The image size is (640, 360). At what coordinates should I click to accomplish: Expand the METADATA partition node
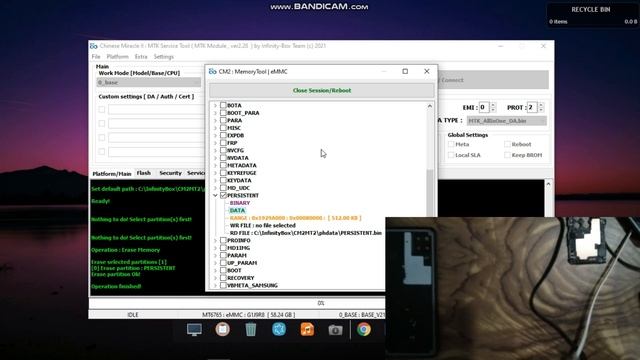(x=215, y=165)
